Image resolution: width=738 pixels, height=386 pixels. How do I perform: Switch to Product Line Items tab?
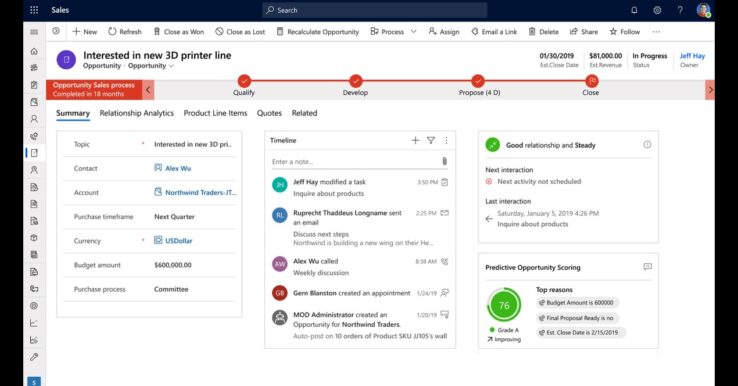[215, 113]
